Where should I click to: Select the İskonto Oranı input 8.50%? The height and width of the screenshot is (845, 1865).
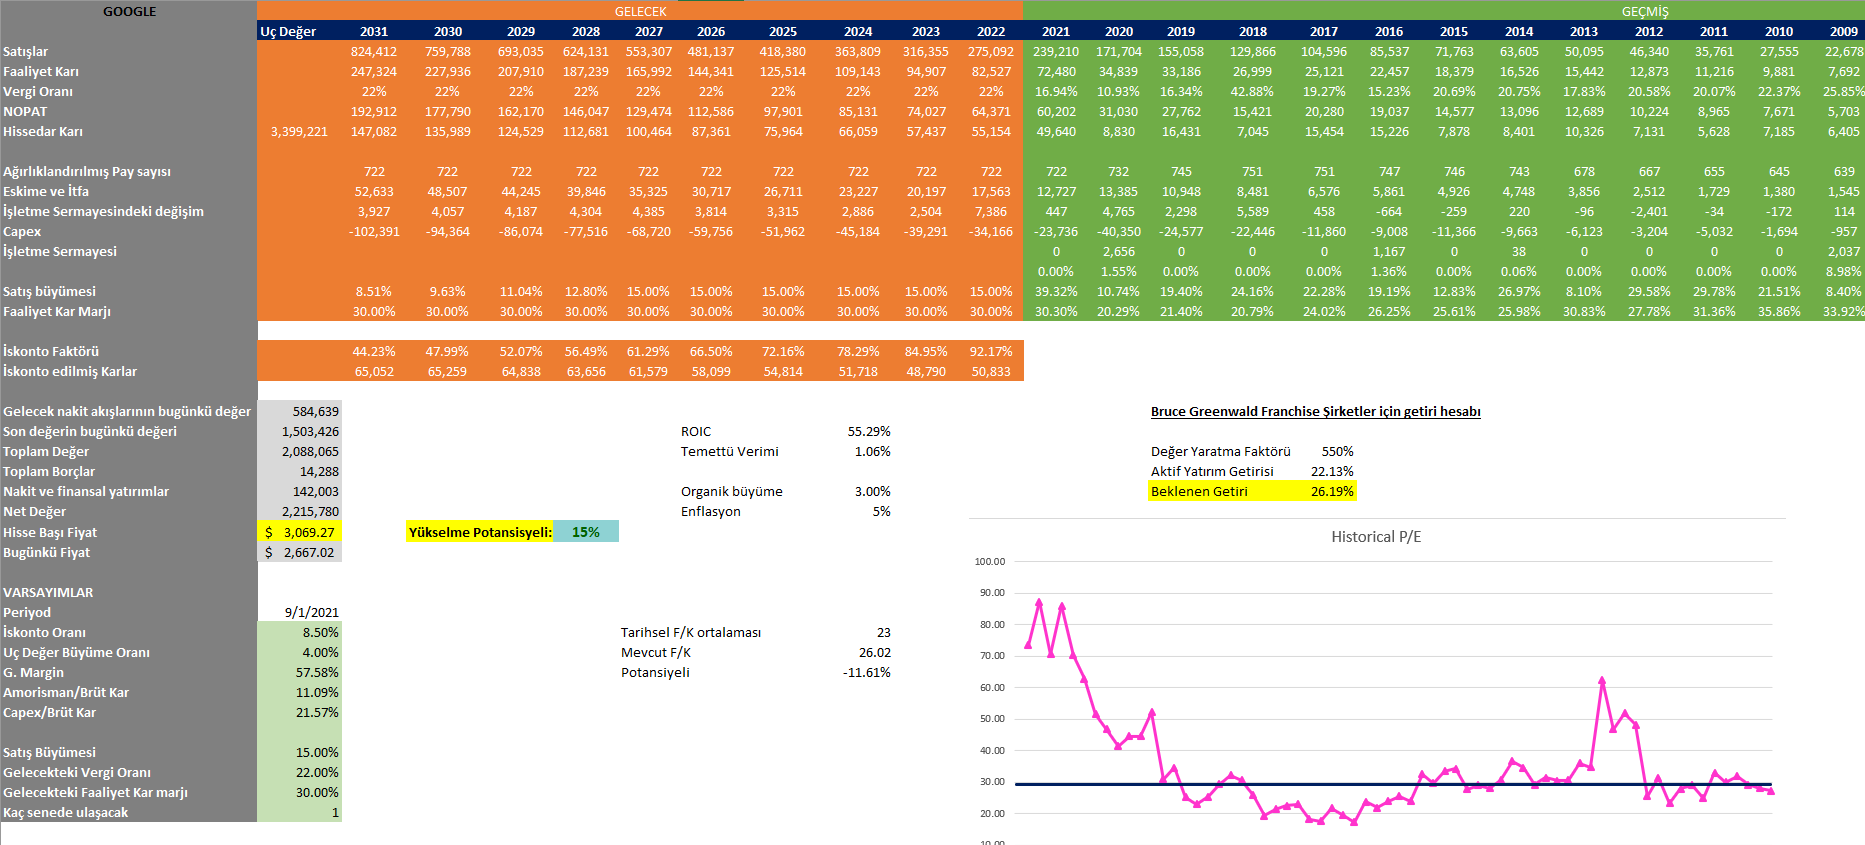pos(300,632)
